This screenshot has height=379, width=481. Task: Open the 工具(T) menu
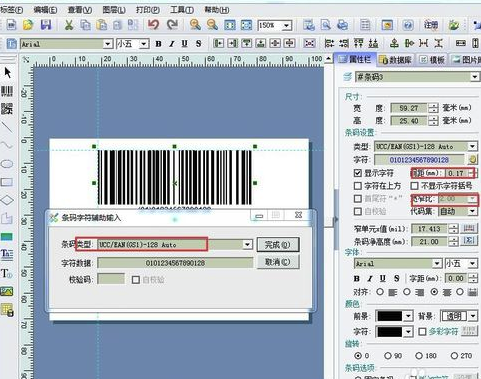[182, 10]
